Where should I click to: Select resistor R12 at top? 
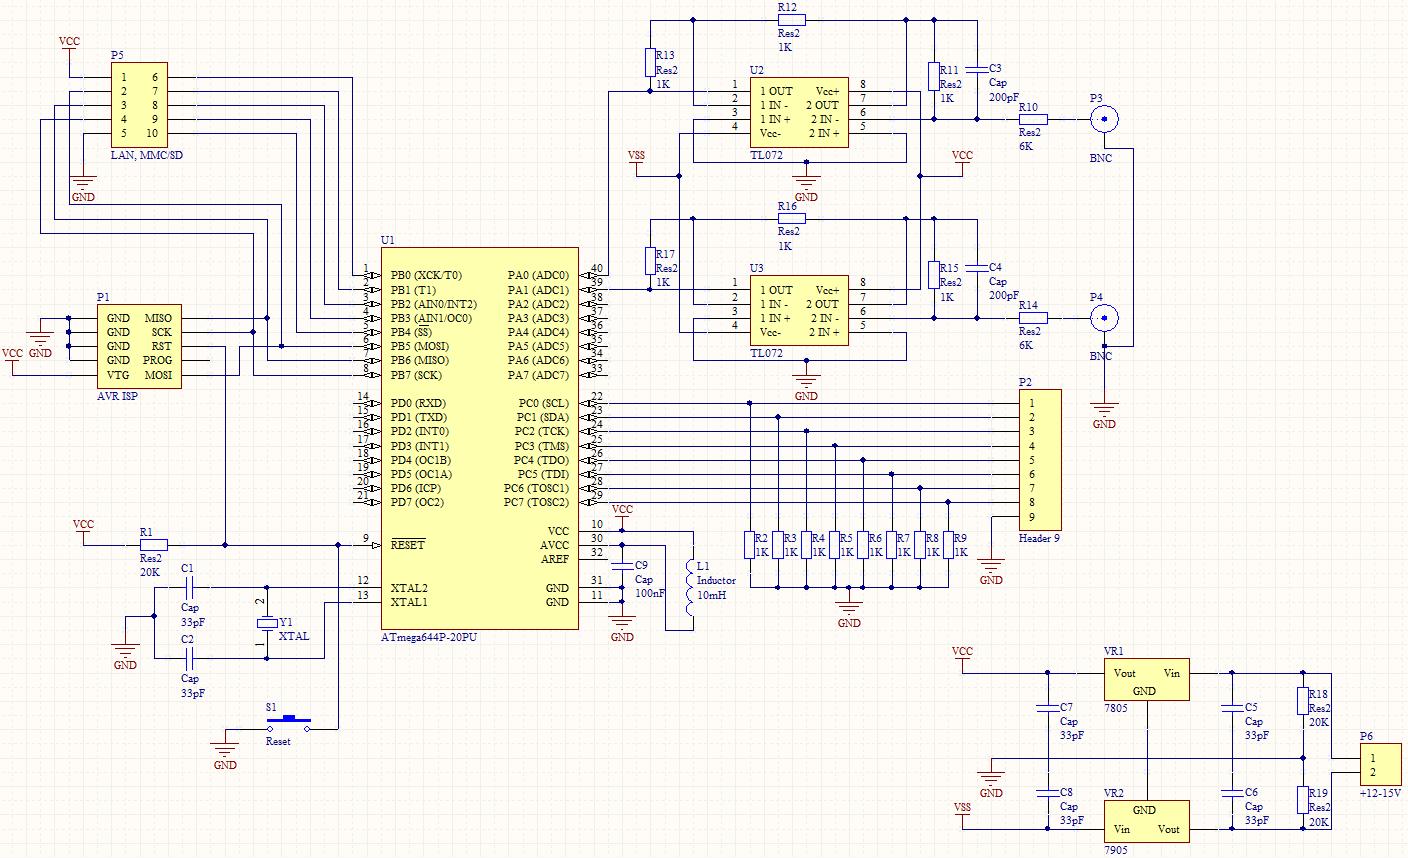click(x=791, y=19)
